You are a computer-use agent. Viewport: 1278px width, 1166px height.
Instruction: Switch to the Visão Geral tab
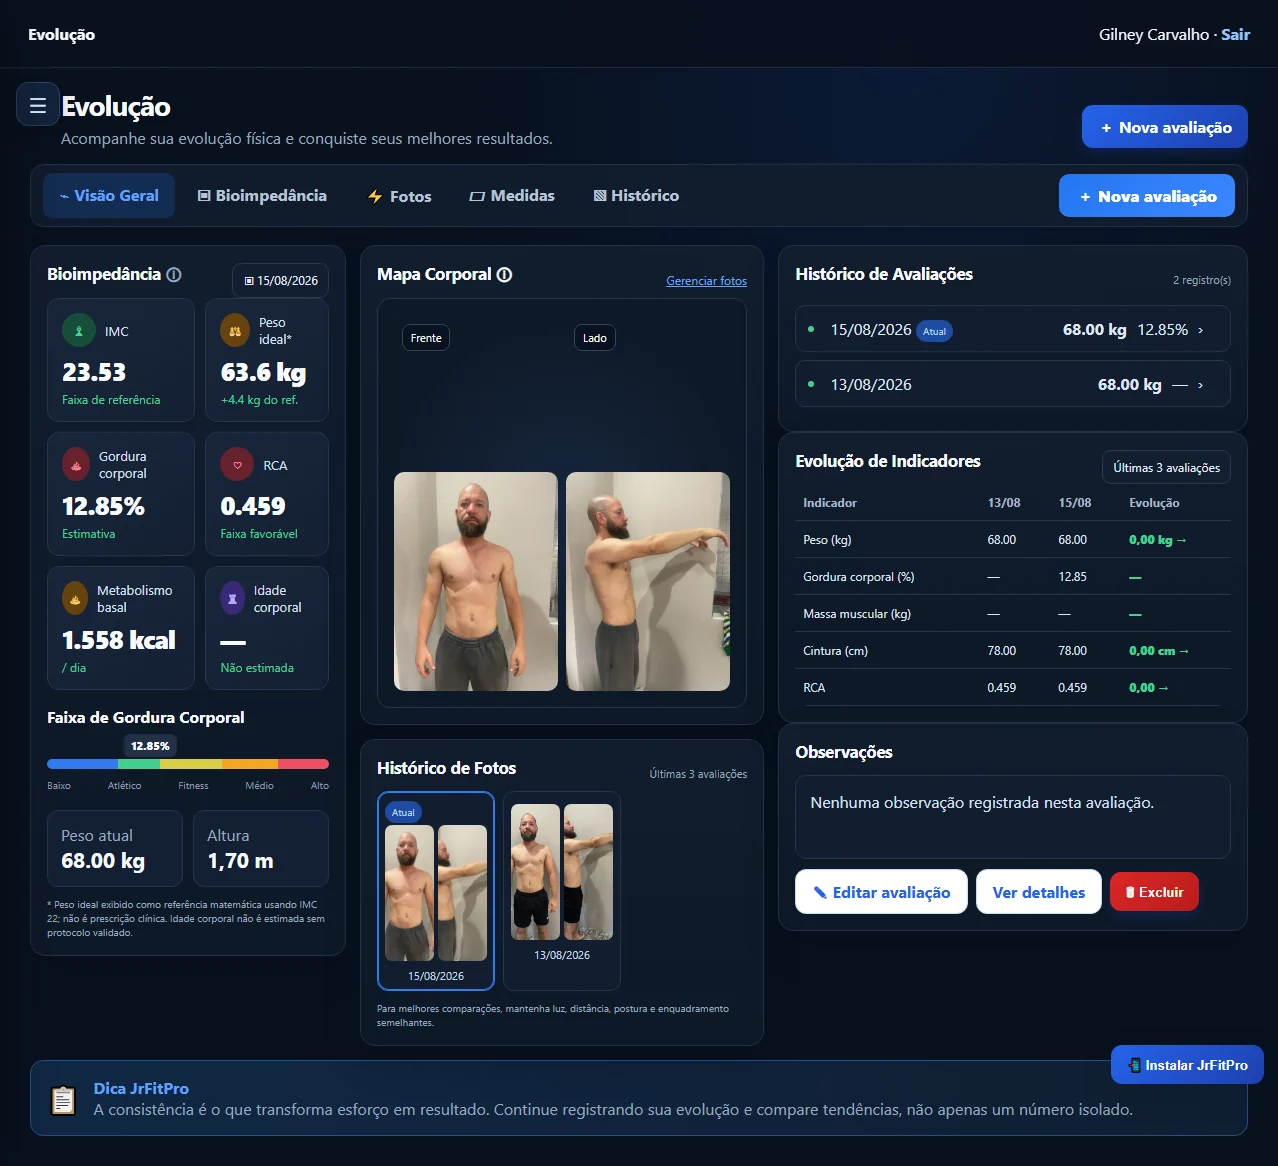pos(109,196)
